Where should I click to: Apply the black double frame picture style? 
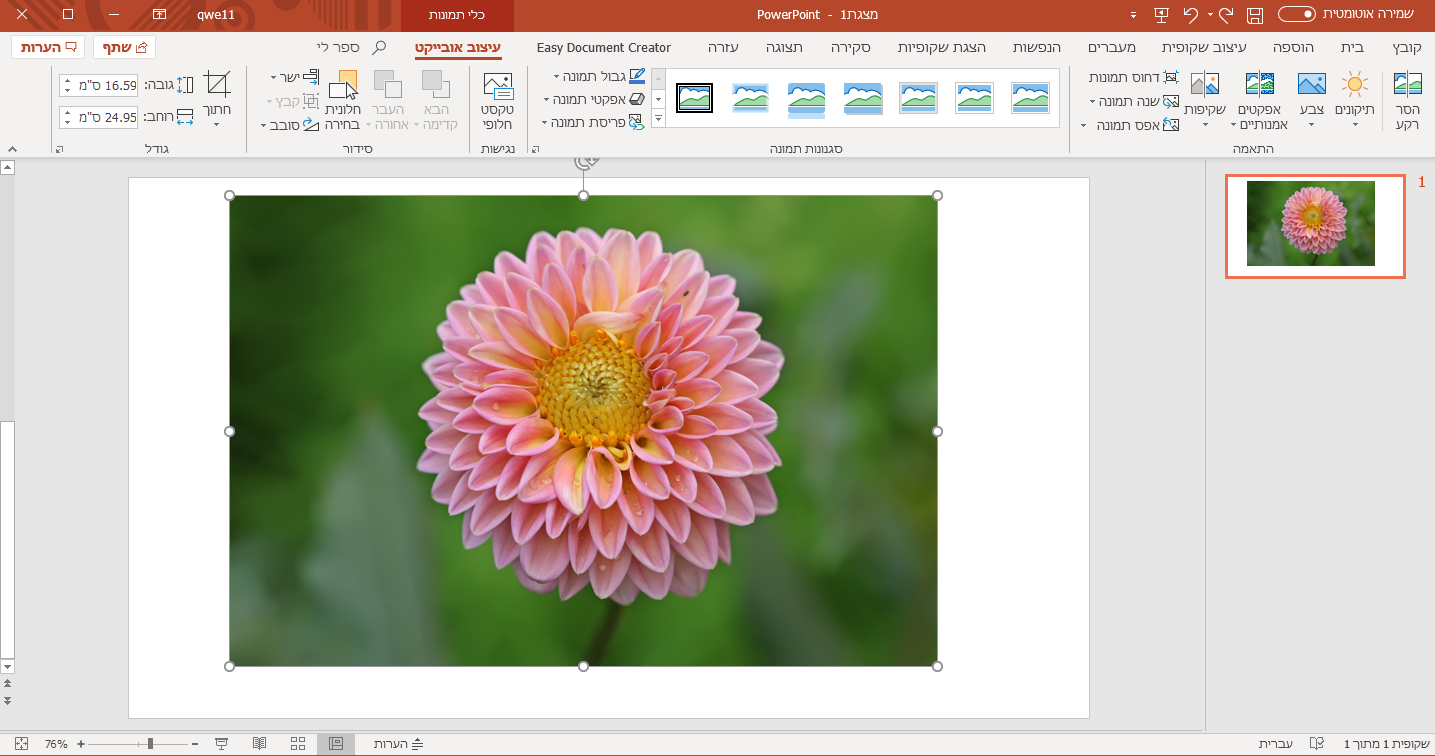pyautogui.click(x=694, y=98)
